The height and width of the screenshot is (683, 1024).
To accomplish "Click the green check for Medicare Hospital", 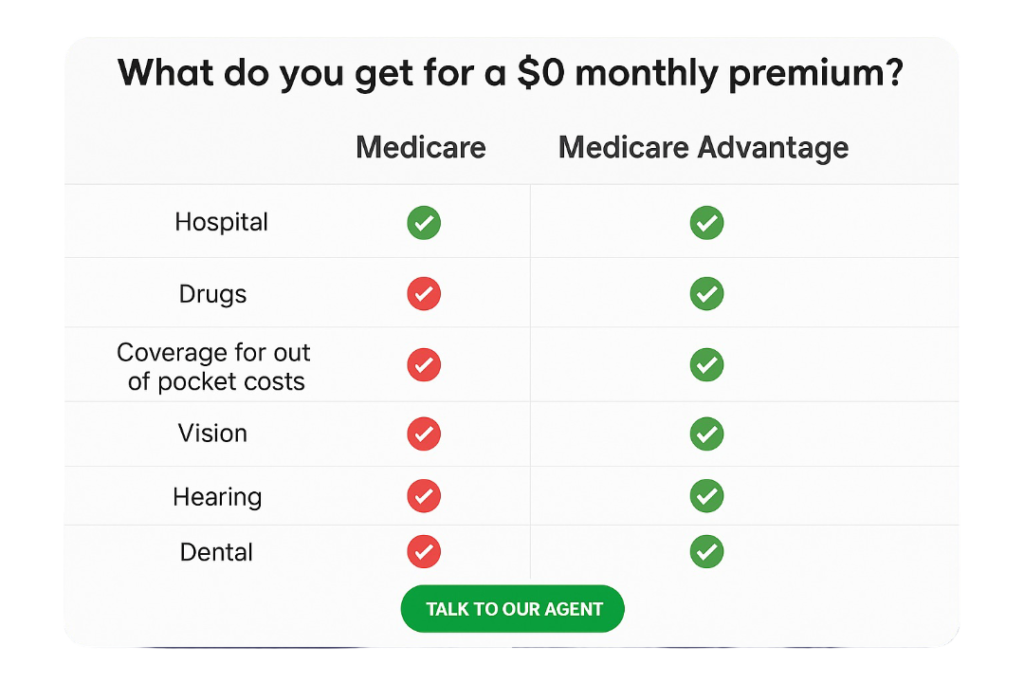I will click(424, 223).
